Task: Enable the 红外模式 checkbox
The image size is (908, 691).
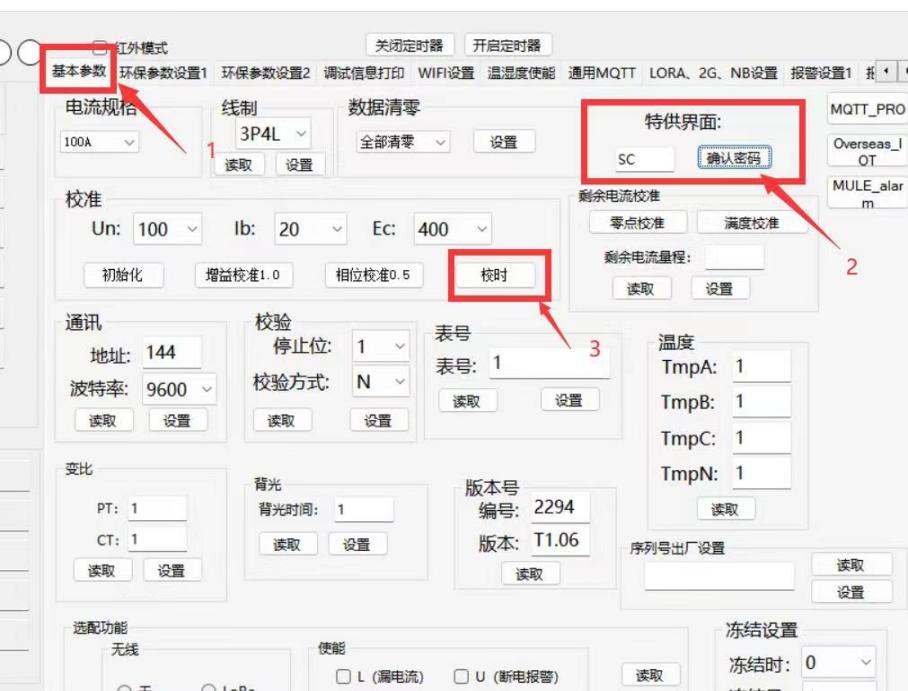Action: 99,47
